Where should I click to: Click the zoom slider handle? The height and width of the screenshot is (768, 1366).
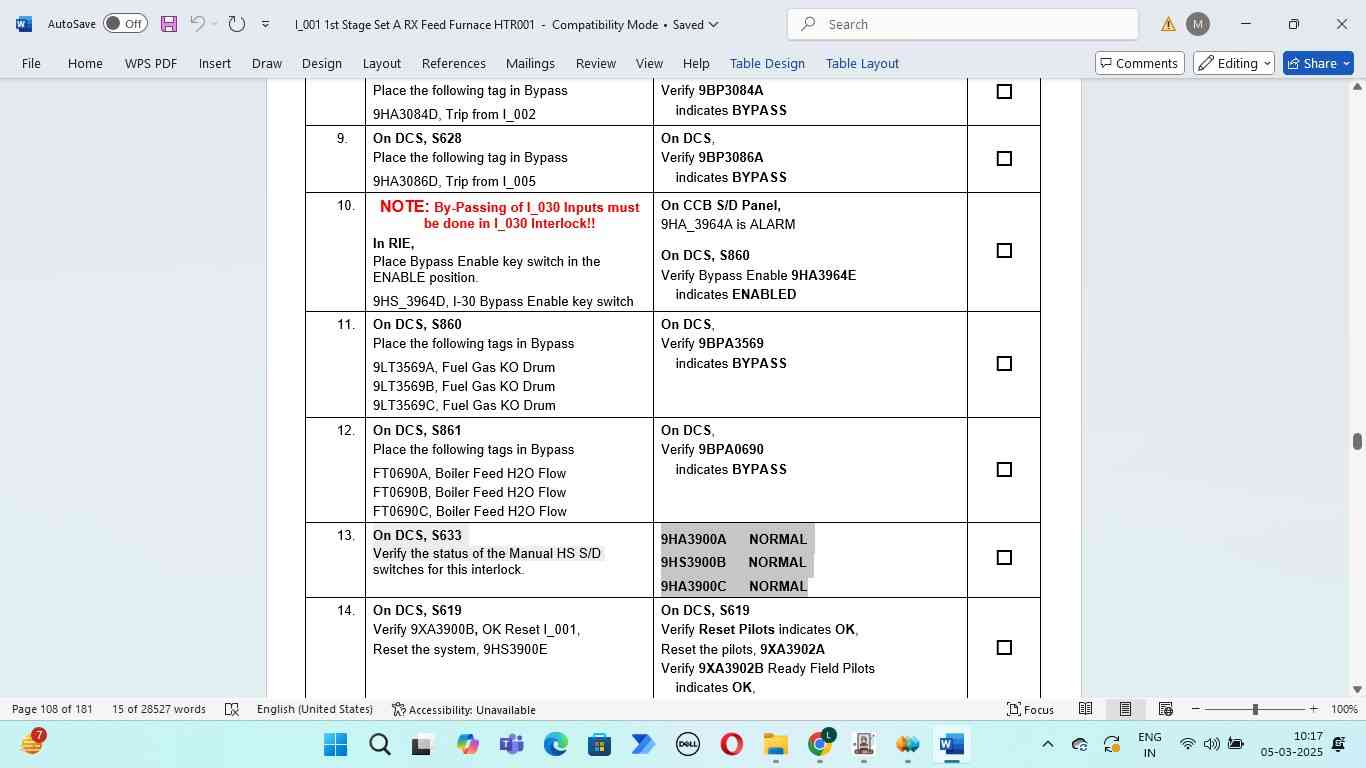coord(1255,709)
